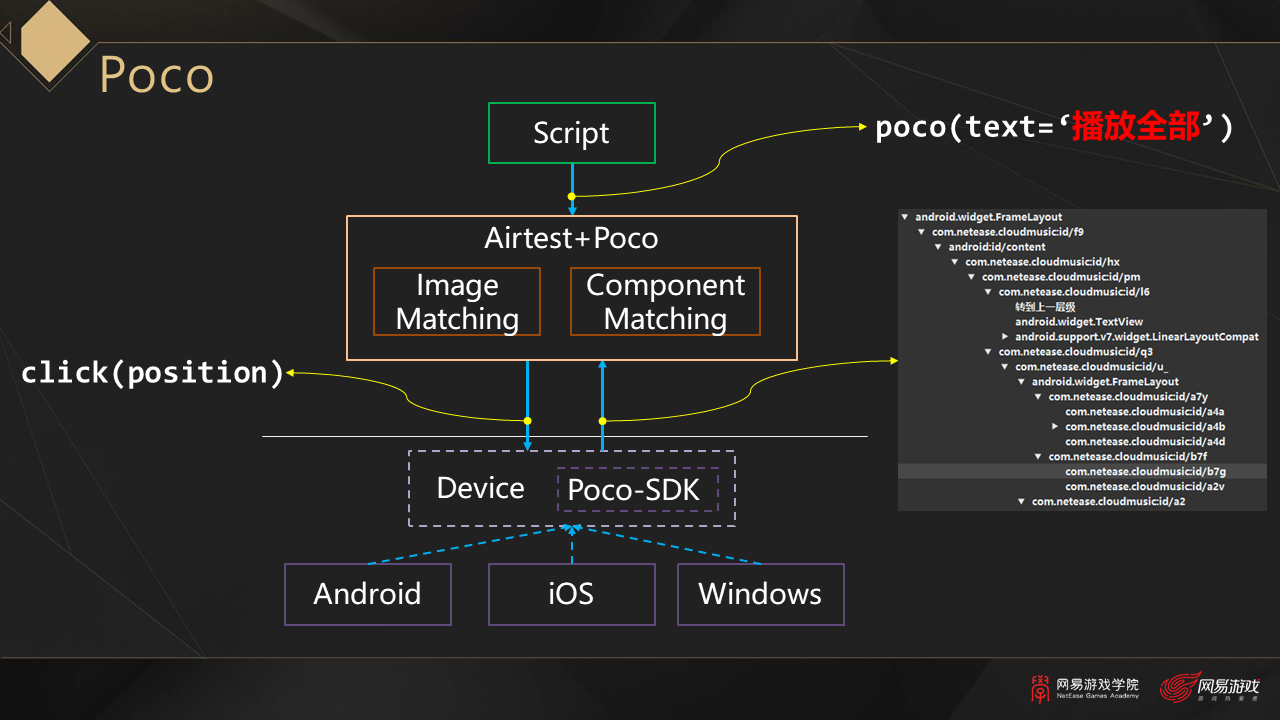
Task: Click the green Script box
Action: [571, 133]
